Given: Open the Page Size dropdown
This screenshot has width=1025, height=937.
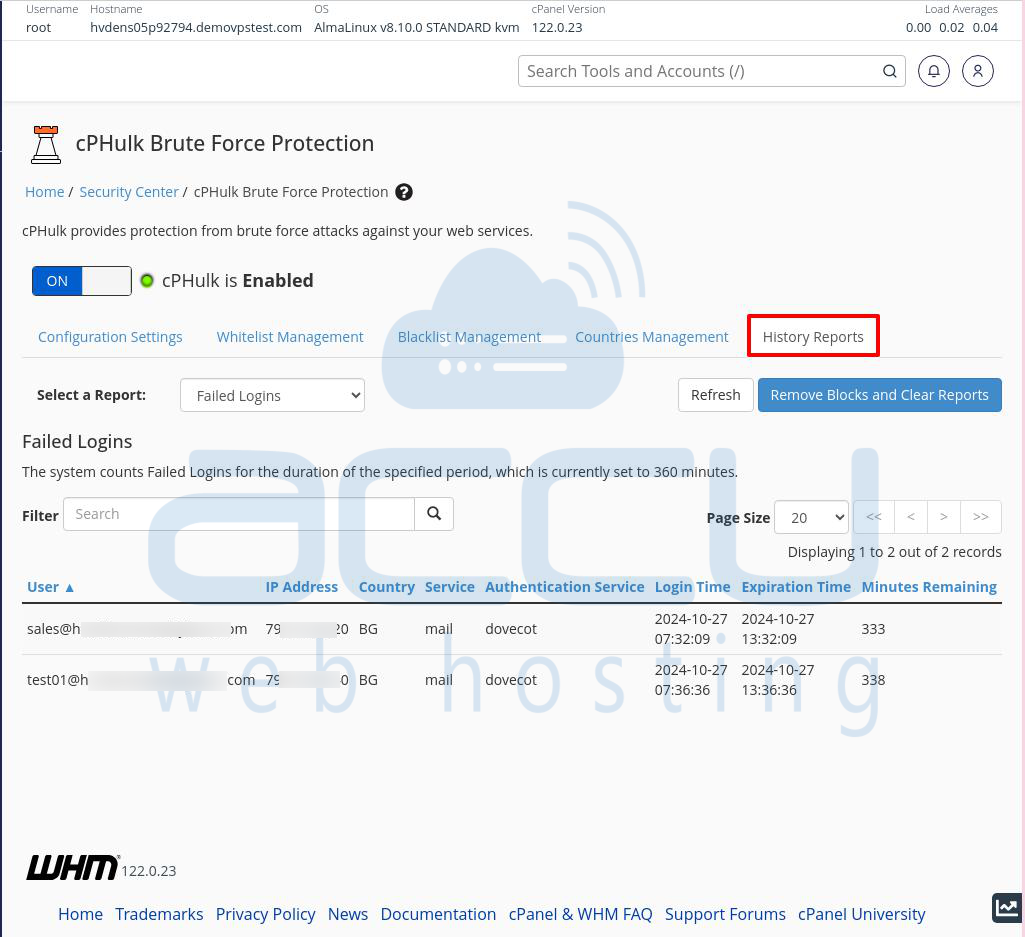Looking at the screenshot, I should pyautogui.click(x=811, y=517).
